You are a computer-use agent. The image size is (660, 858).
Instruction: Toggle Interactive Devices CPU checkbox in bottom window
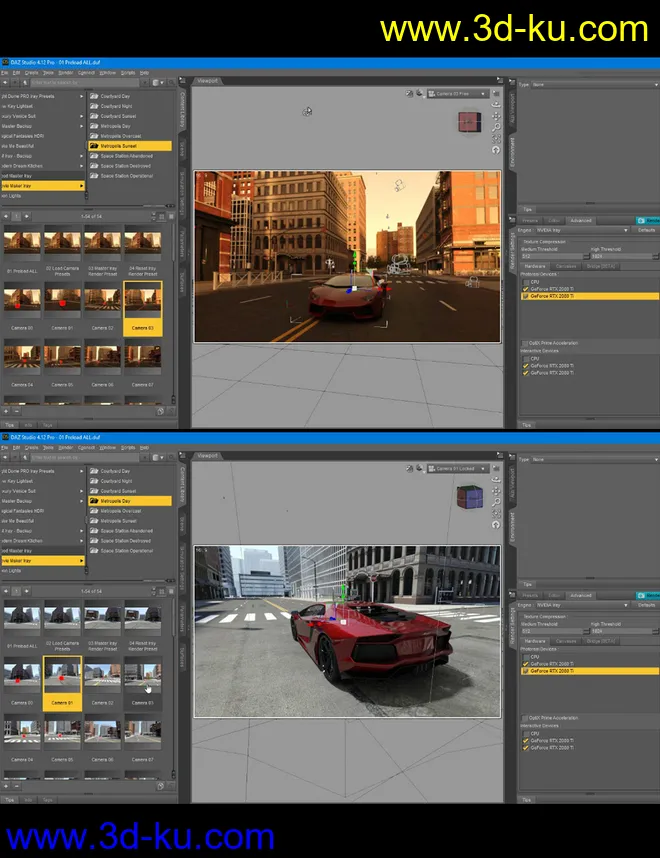click(x=526, y=732)
